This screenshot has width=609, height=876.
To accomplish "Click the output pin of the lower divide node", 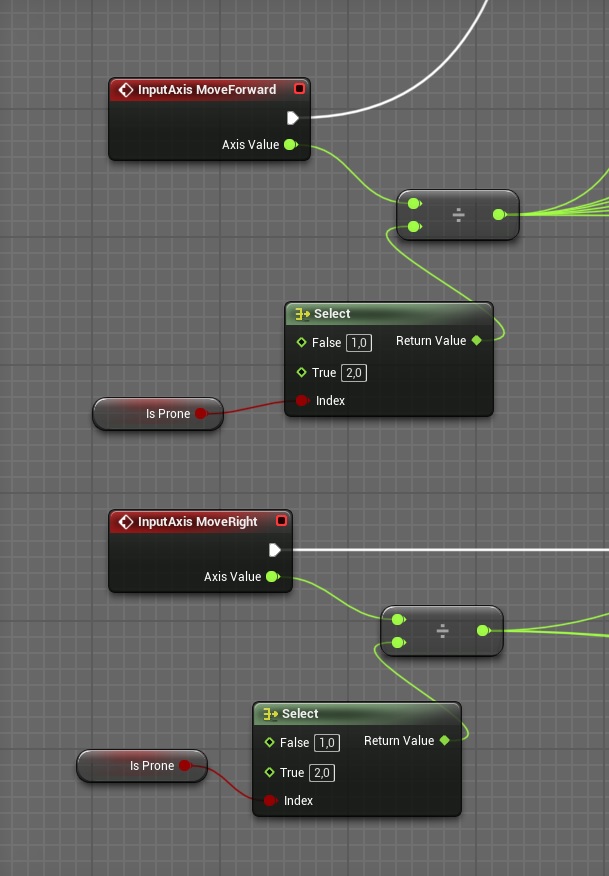I will click(483, 631).
